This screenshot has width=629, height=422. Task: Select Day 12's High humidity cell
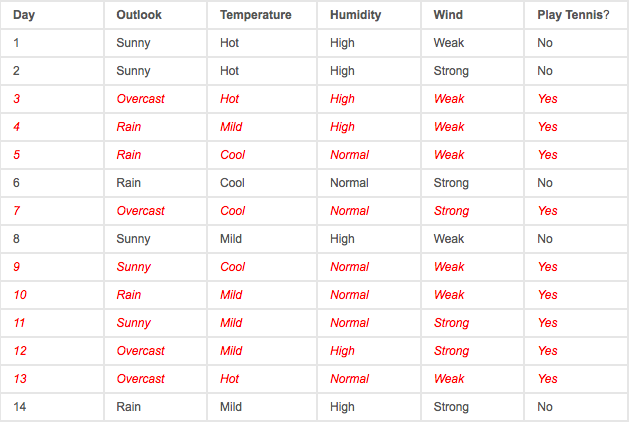pyautogui.click(x=369, y=351)
